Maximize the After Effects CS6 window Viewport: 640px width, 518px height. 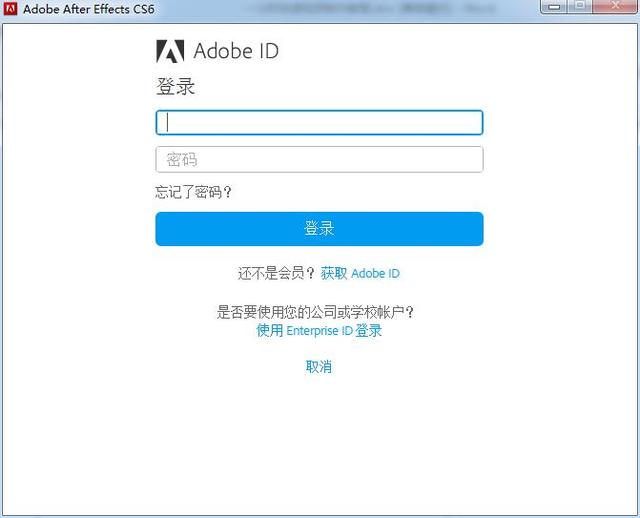[x=580, y=7]
